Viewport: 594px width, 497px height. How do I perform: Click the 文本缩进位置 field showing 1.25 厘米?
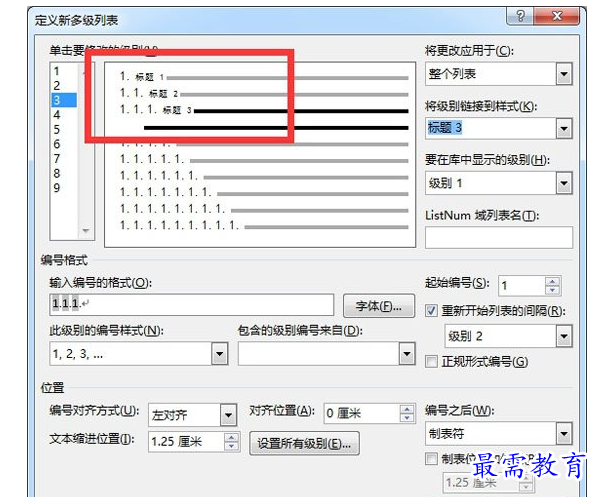pyautogui.click(x=186, y=442)
